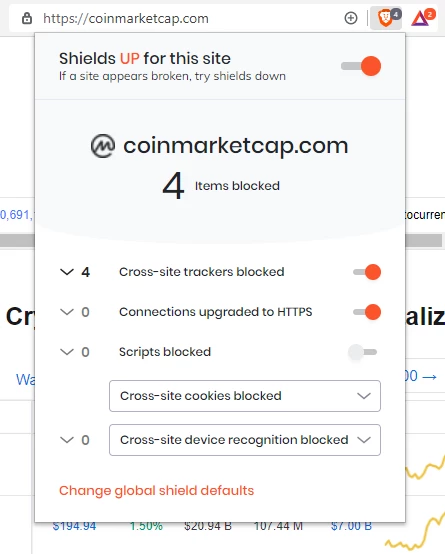This screenshot has height=554, width=445.
Task: Click the coinmarketcap.com URL in address bar
Action: pos(126,18)
